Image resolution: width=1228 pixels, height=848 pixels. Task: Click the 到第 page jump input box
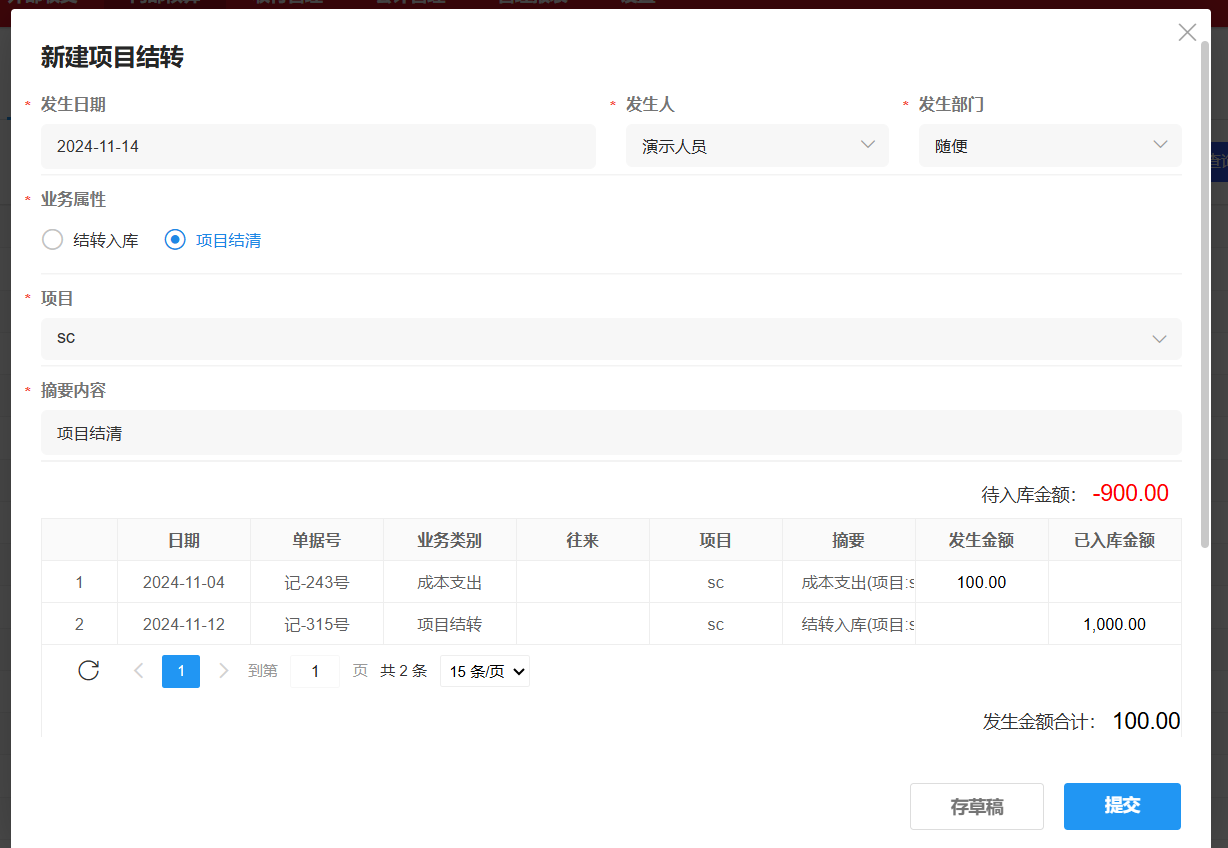[x=314, y=671]
